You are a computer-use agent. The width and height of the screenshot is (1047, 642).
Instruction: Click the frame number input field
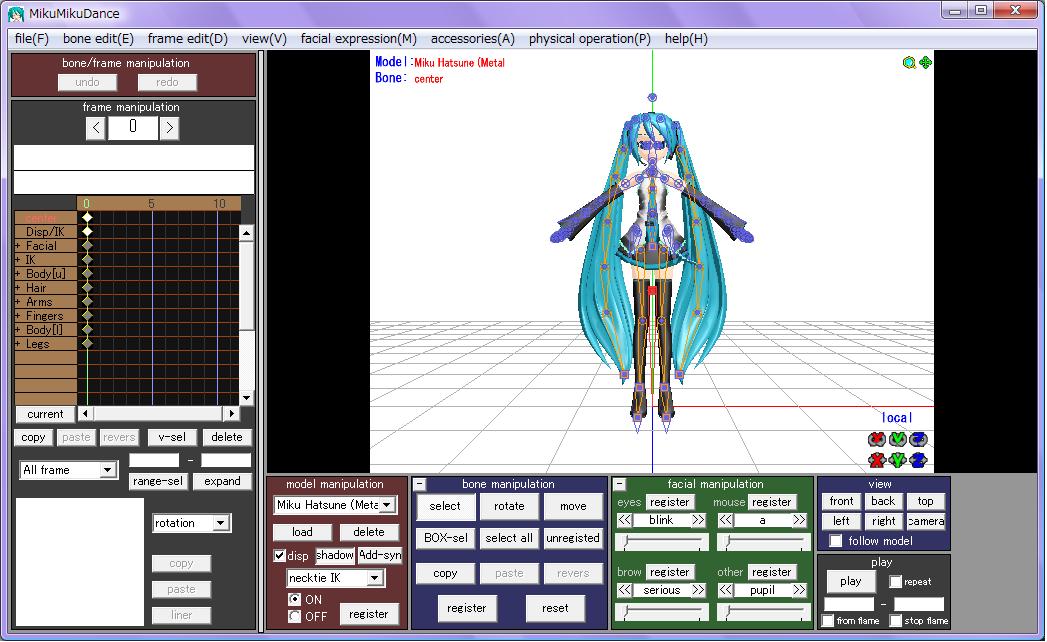133,128
